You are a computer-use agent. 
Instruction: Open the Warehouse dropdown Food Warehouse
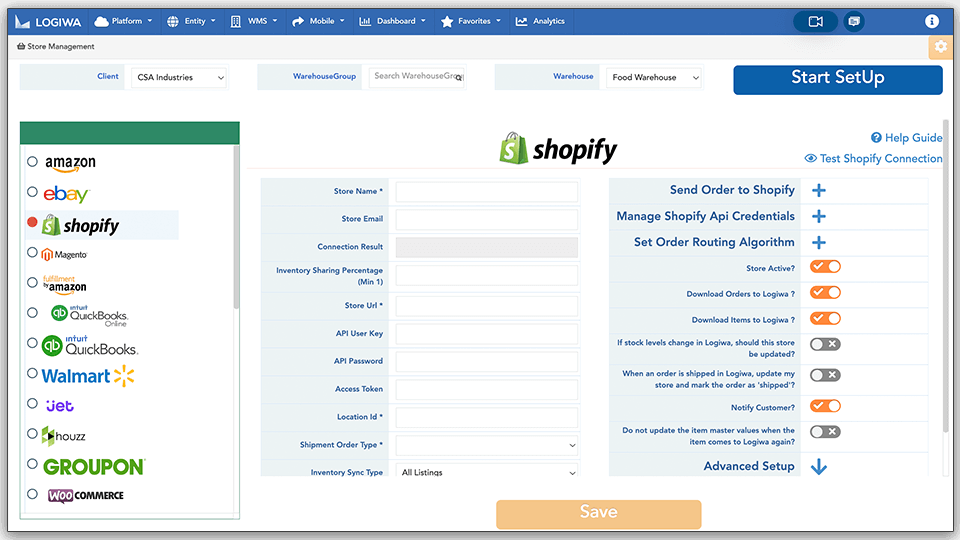pyautogui.click(x=654, y=78)
